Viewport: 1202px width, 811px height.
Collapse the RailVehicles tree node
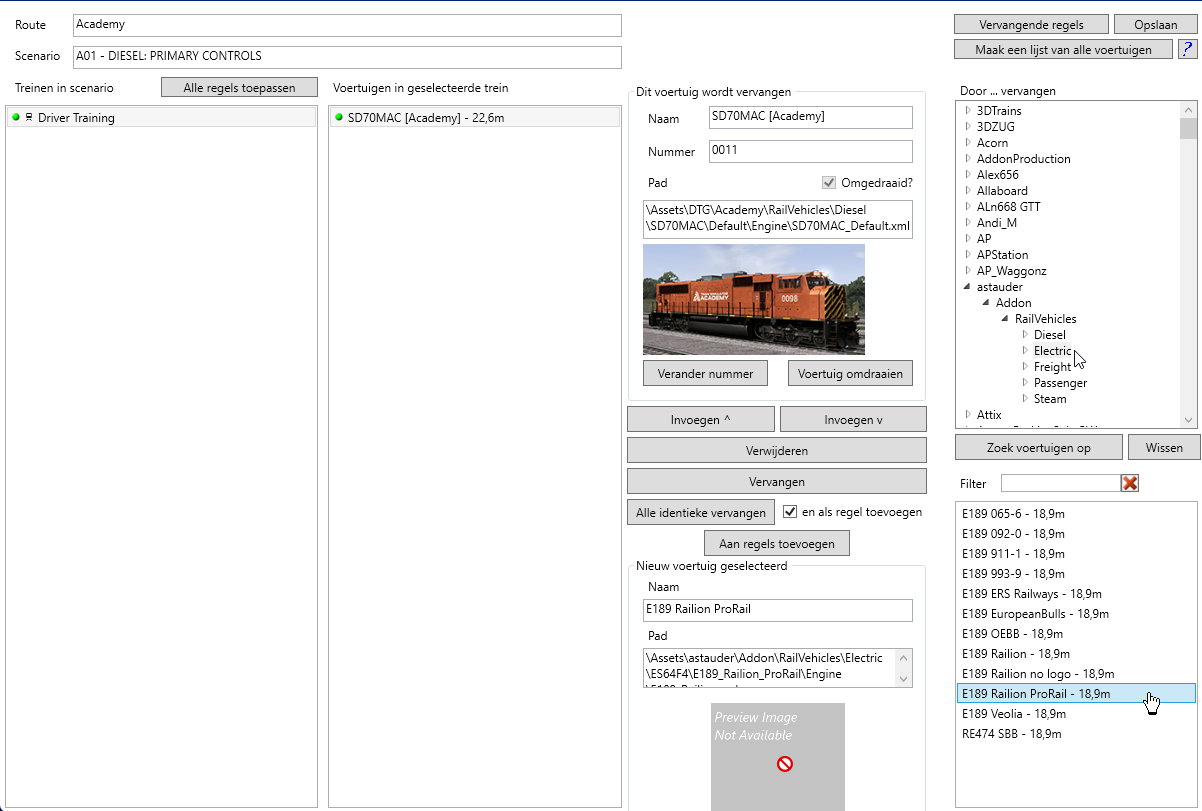tap(1006, 319)
